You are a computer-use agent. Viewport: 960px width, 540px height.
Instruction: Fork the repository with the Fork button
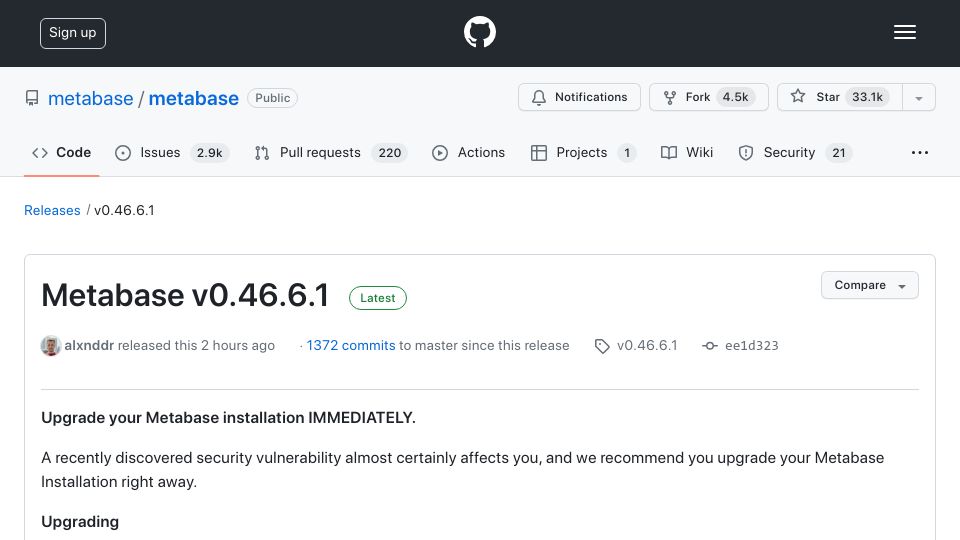708,97
